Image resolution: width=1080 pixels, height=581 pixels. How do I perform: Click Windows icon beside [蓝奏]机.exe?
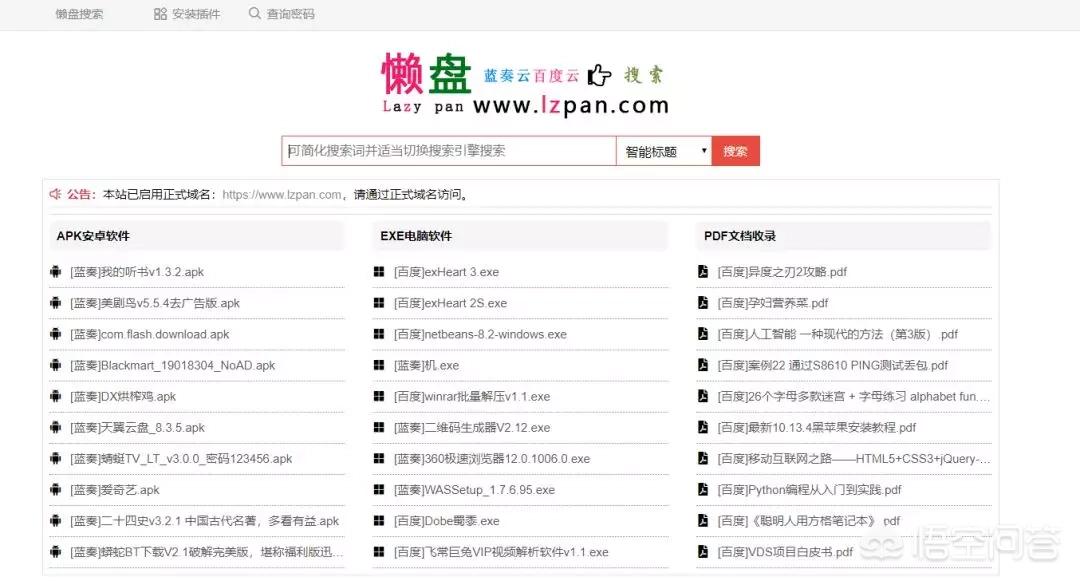[379, 365]
